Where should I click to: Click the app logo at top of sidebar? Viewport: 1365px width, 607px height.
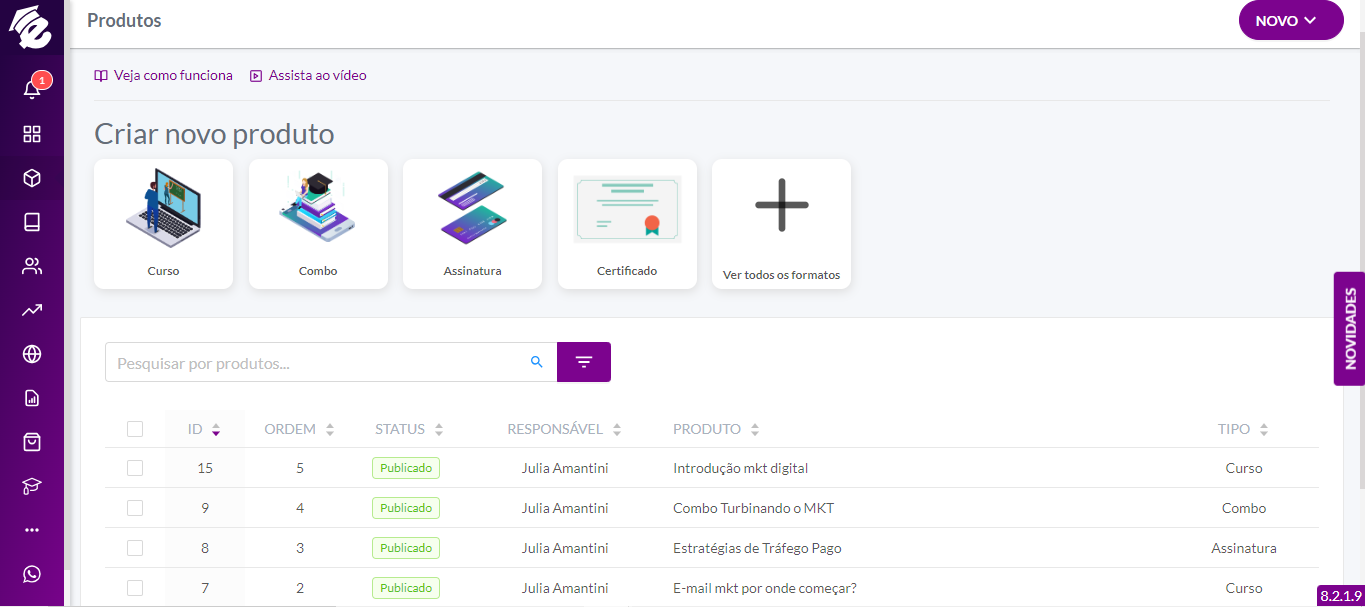tap(31, 27)
